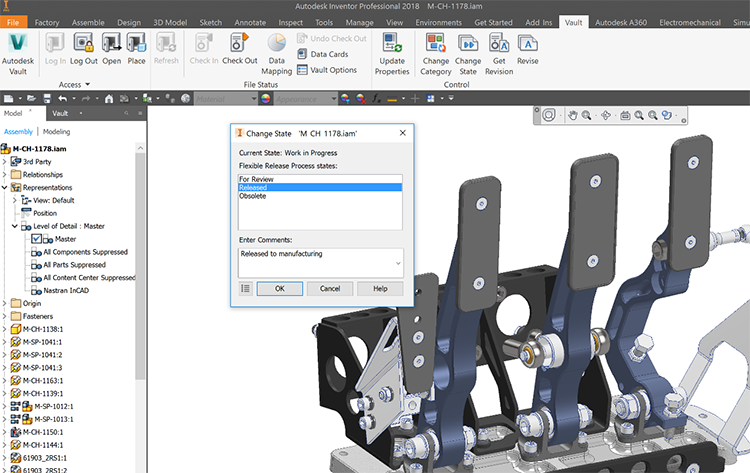Image resolution: width=750 pixels, height=473 pixels.
Task: Click the appearance color wheel icon
Action: point(265,99)
